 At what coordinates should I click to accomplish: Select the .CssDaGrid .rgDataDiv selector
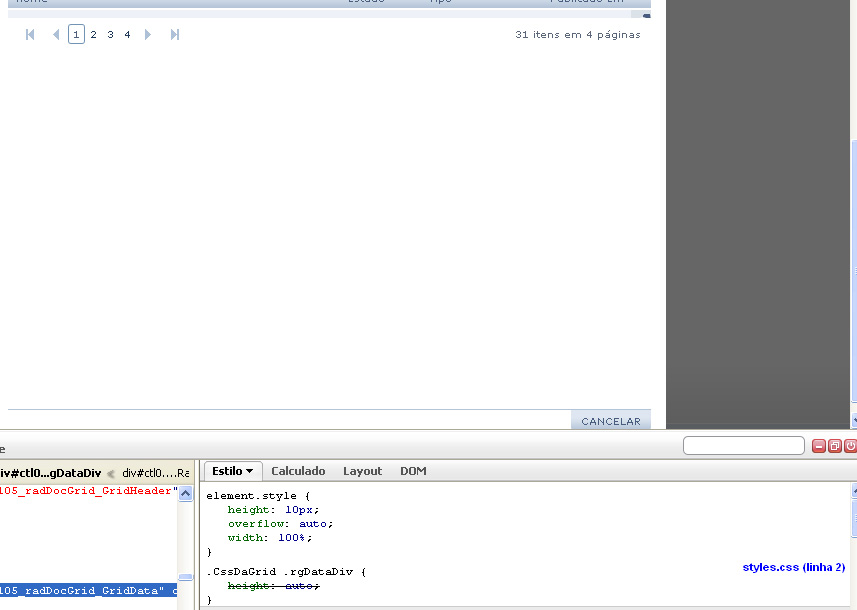[x=279, y=572]
